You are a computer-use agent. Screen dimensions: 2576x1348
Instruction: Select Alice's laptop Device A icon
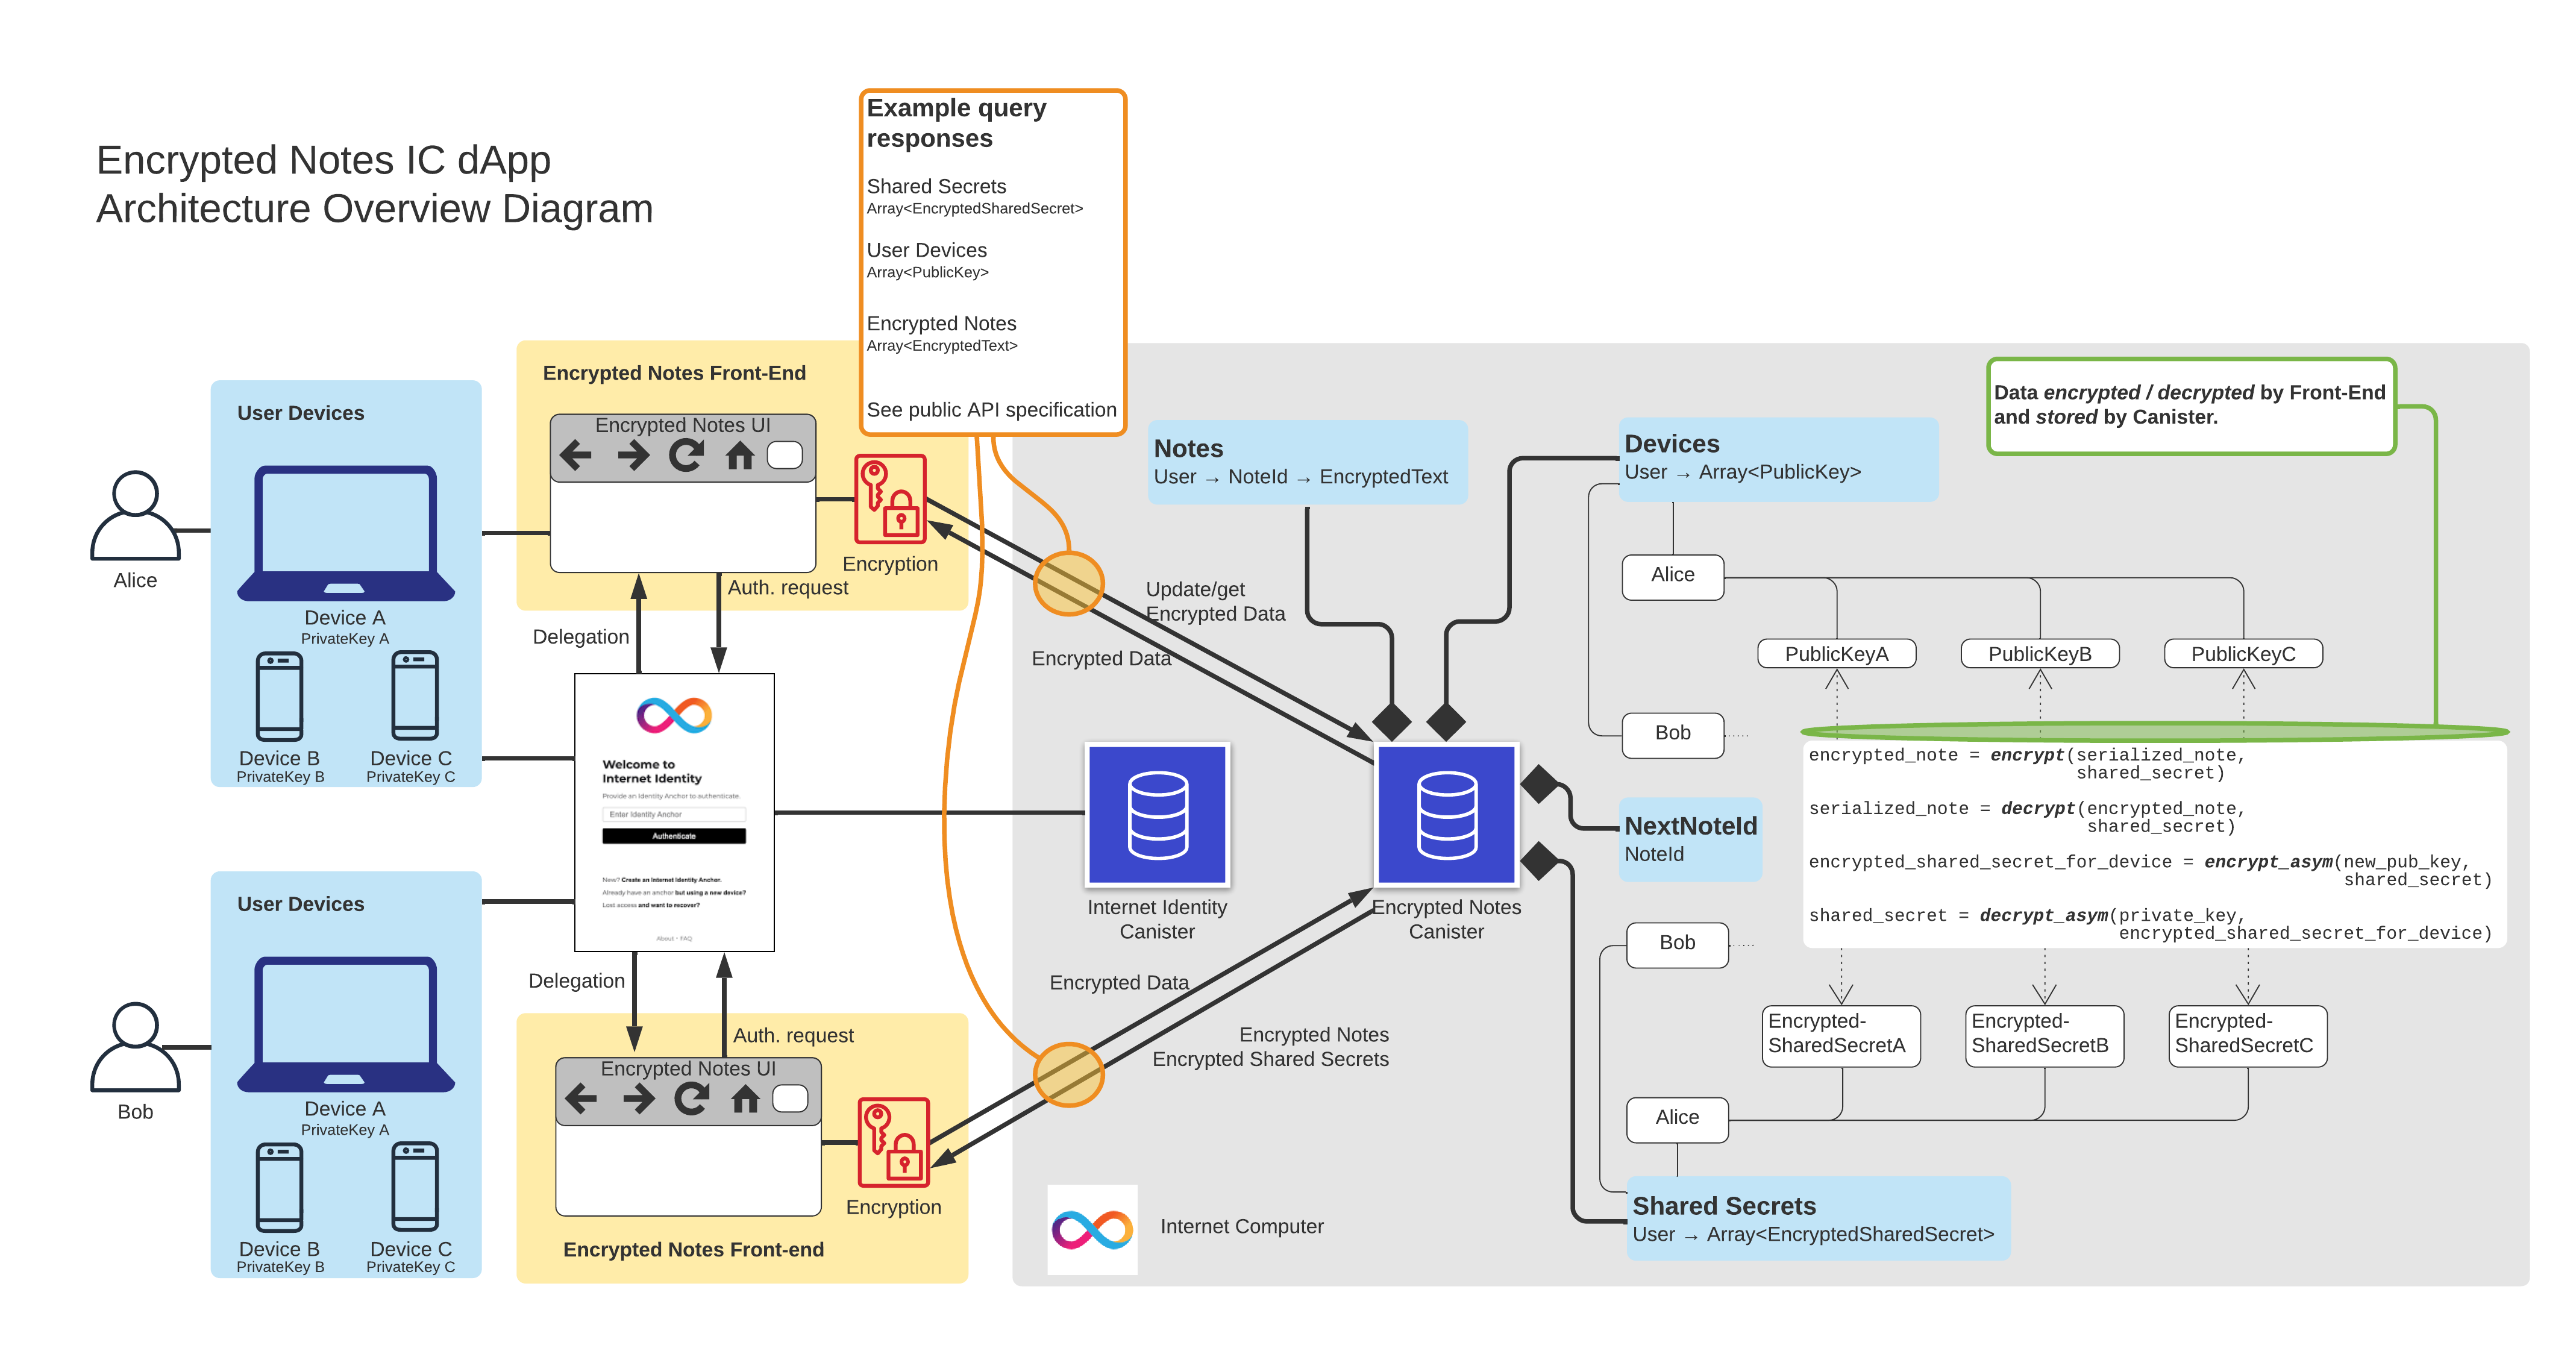[x=345, y=533]
